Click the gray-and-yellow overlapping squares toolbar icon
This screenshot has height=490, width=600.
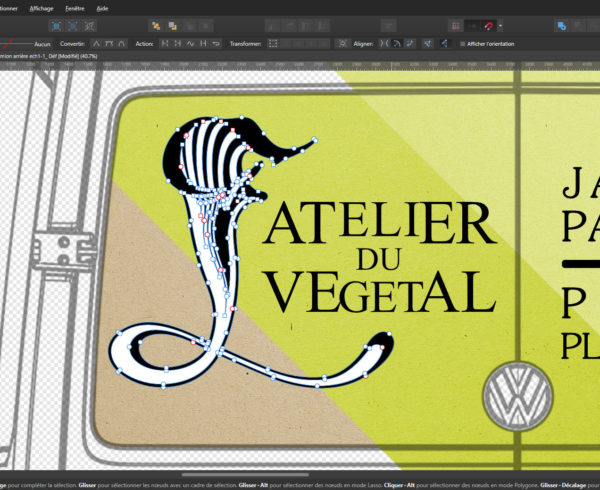(x=173, y=26)
